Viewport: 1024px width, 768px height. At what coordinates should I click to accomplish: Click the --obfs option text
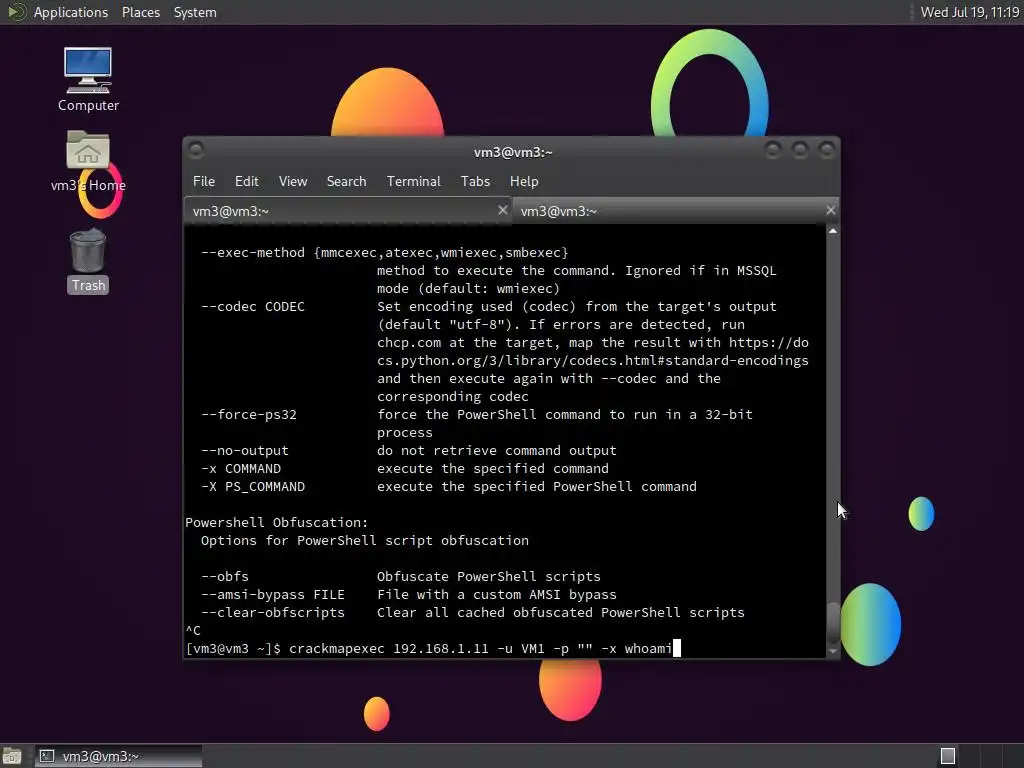225,577
